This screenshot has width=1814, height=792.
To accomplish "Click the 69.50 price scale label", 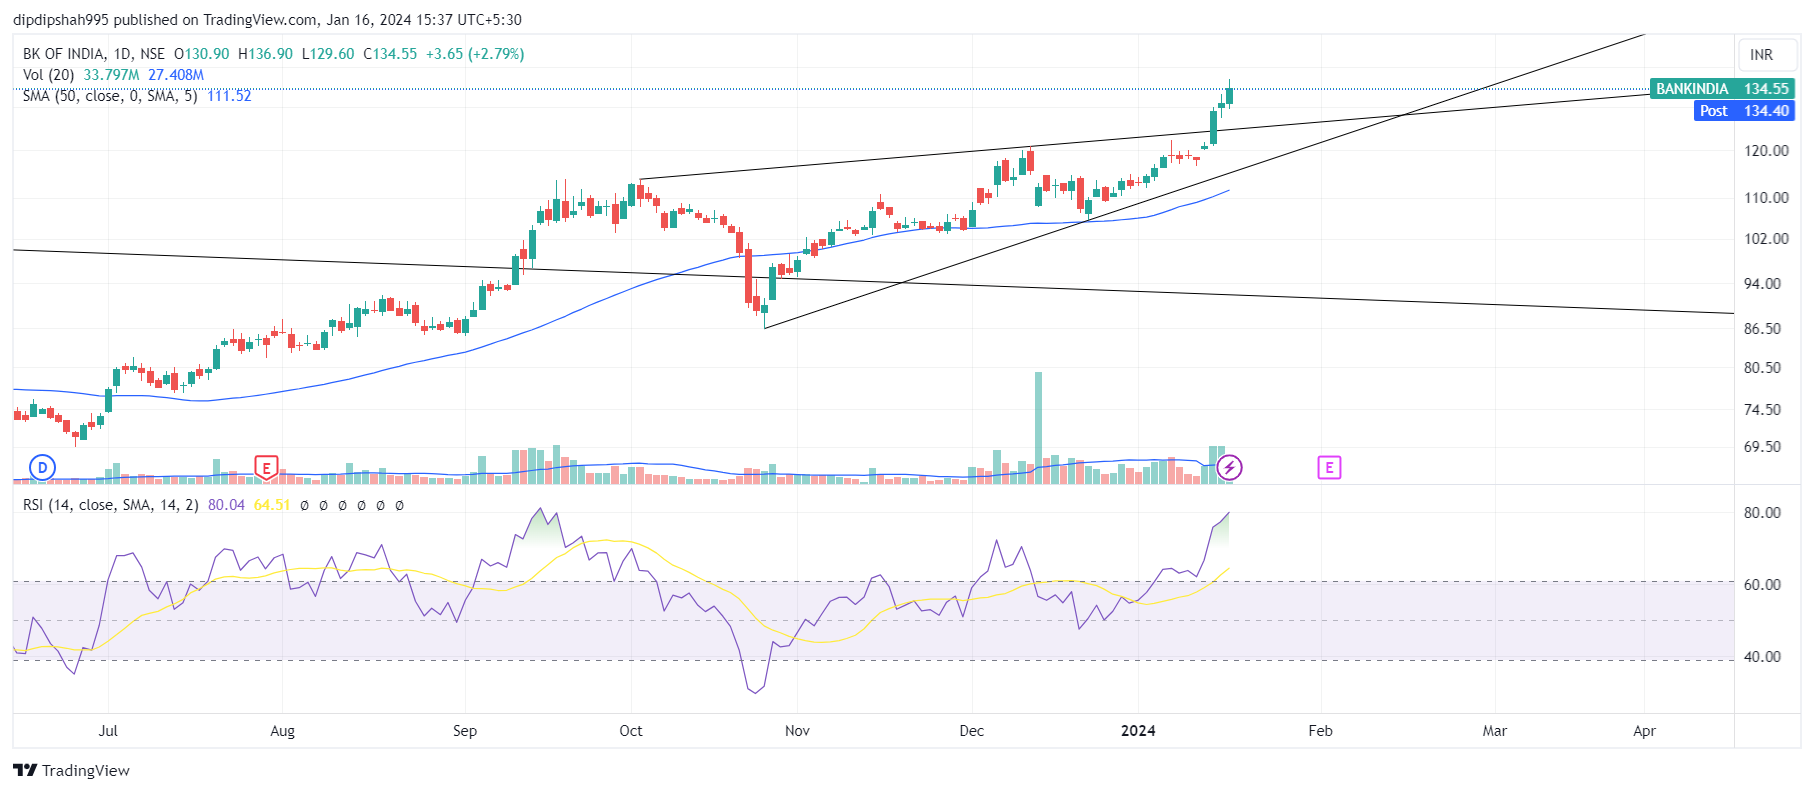I will tap(1762, 447).
